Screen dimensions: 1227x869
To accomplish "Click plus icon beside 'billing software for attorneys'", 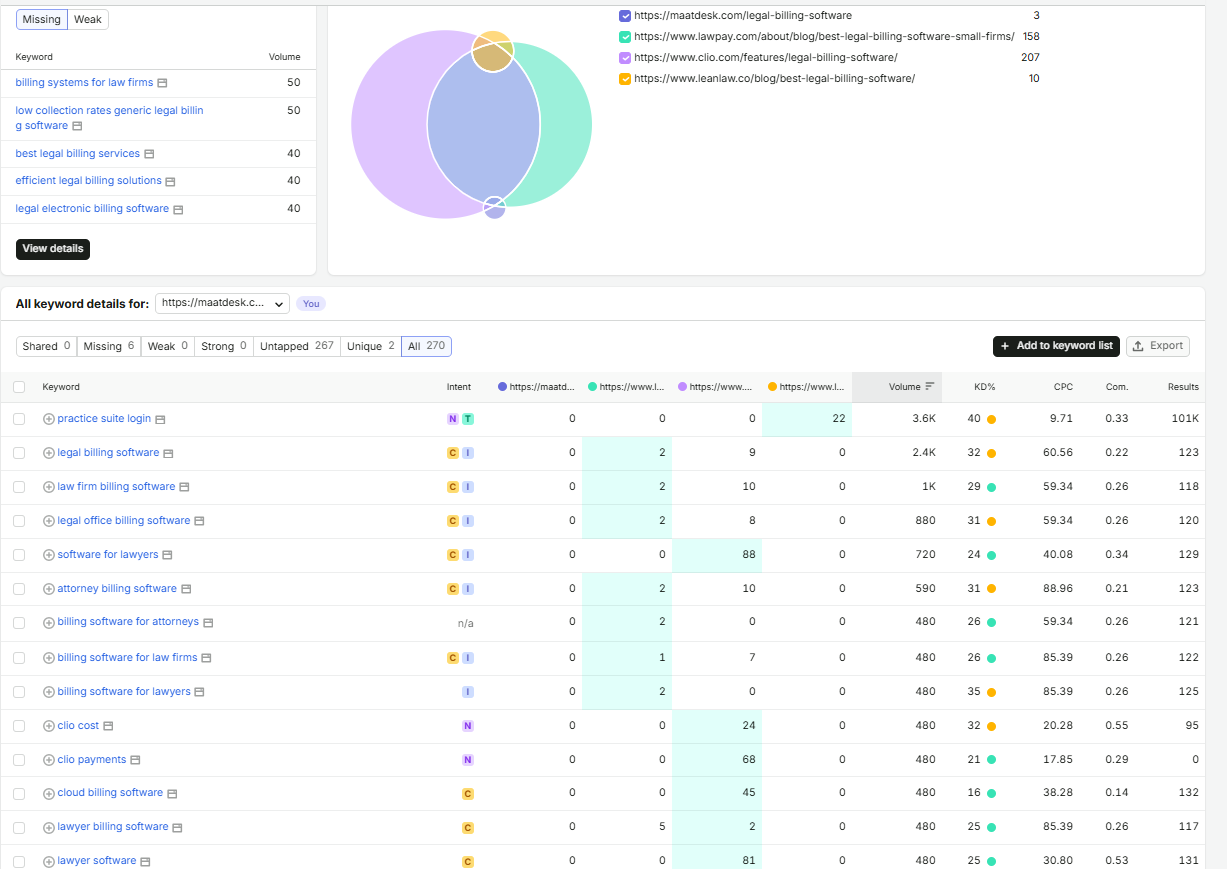I will point(48,622).
